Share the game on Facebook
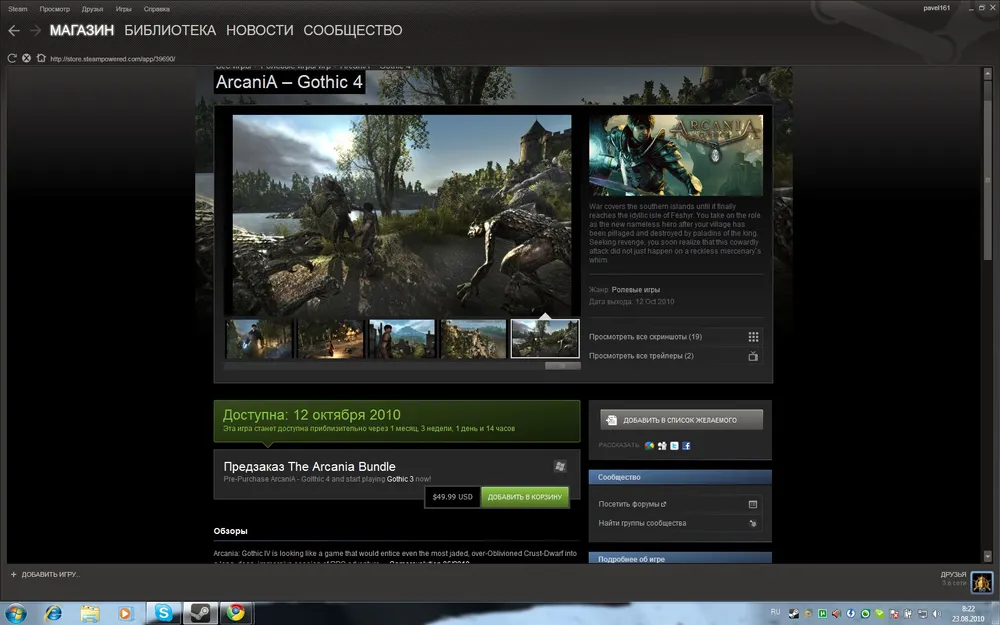1000x625 pixels. [x=687, y=445]
